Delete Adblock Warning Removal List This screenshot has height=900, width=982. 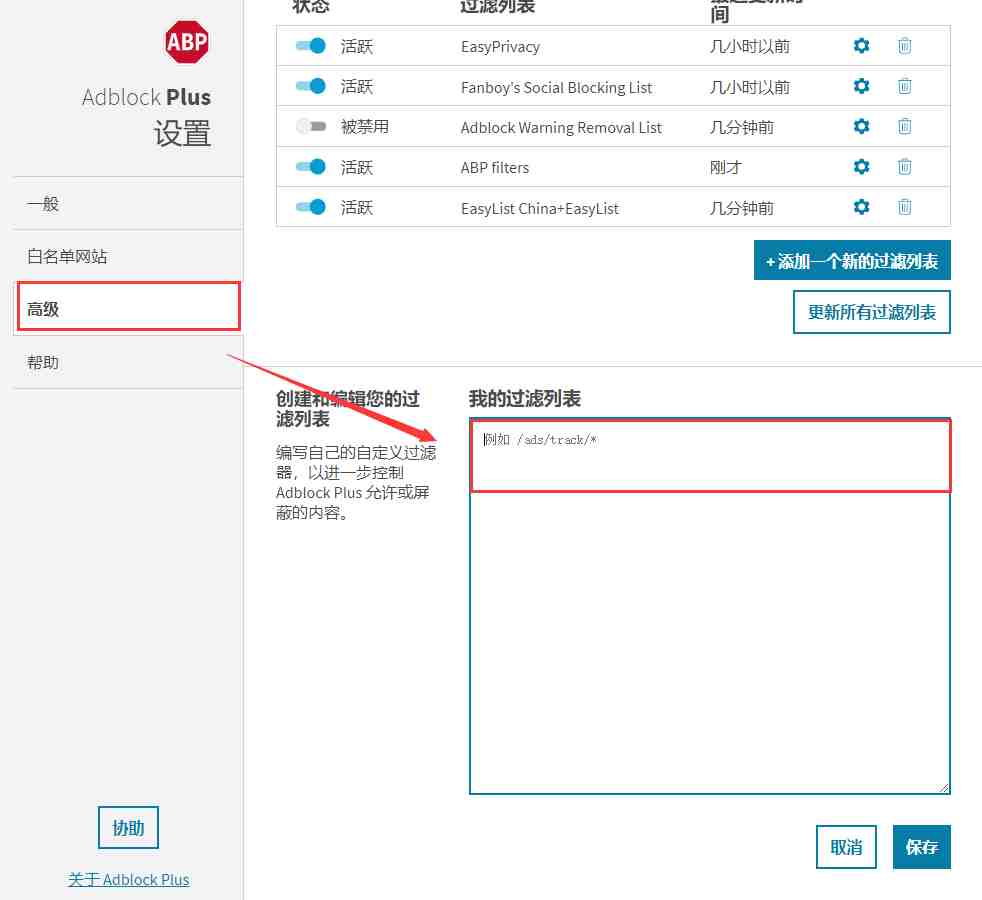click(x=904, y=127)
